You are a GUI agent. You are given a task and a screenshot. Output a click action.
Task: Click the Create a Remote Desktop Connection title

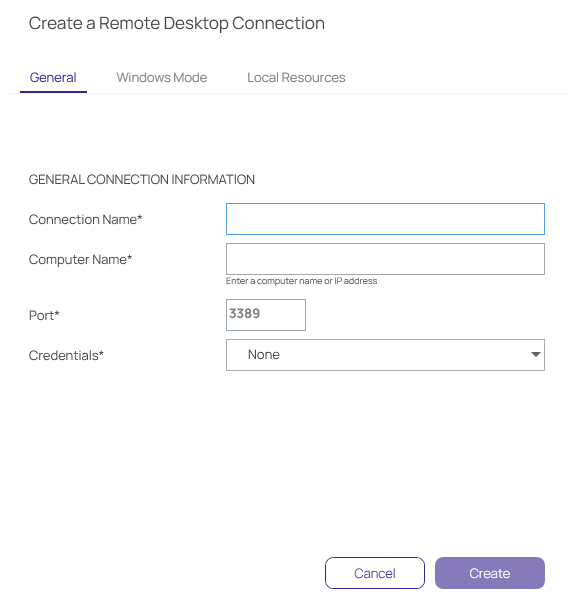pyautogui.click(x=177, y=23)
